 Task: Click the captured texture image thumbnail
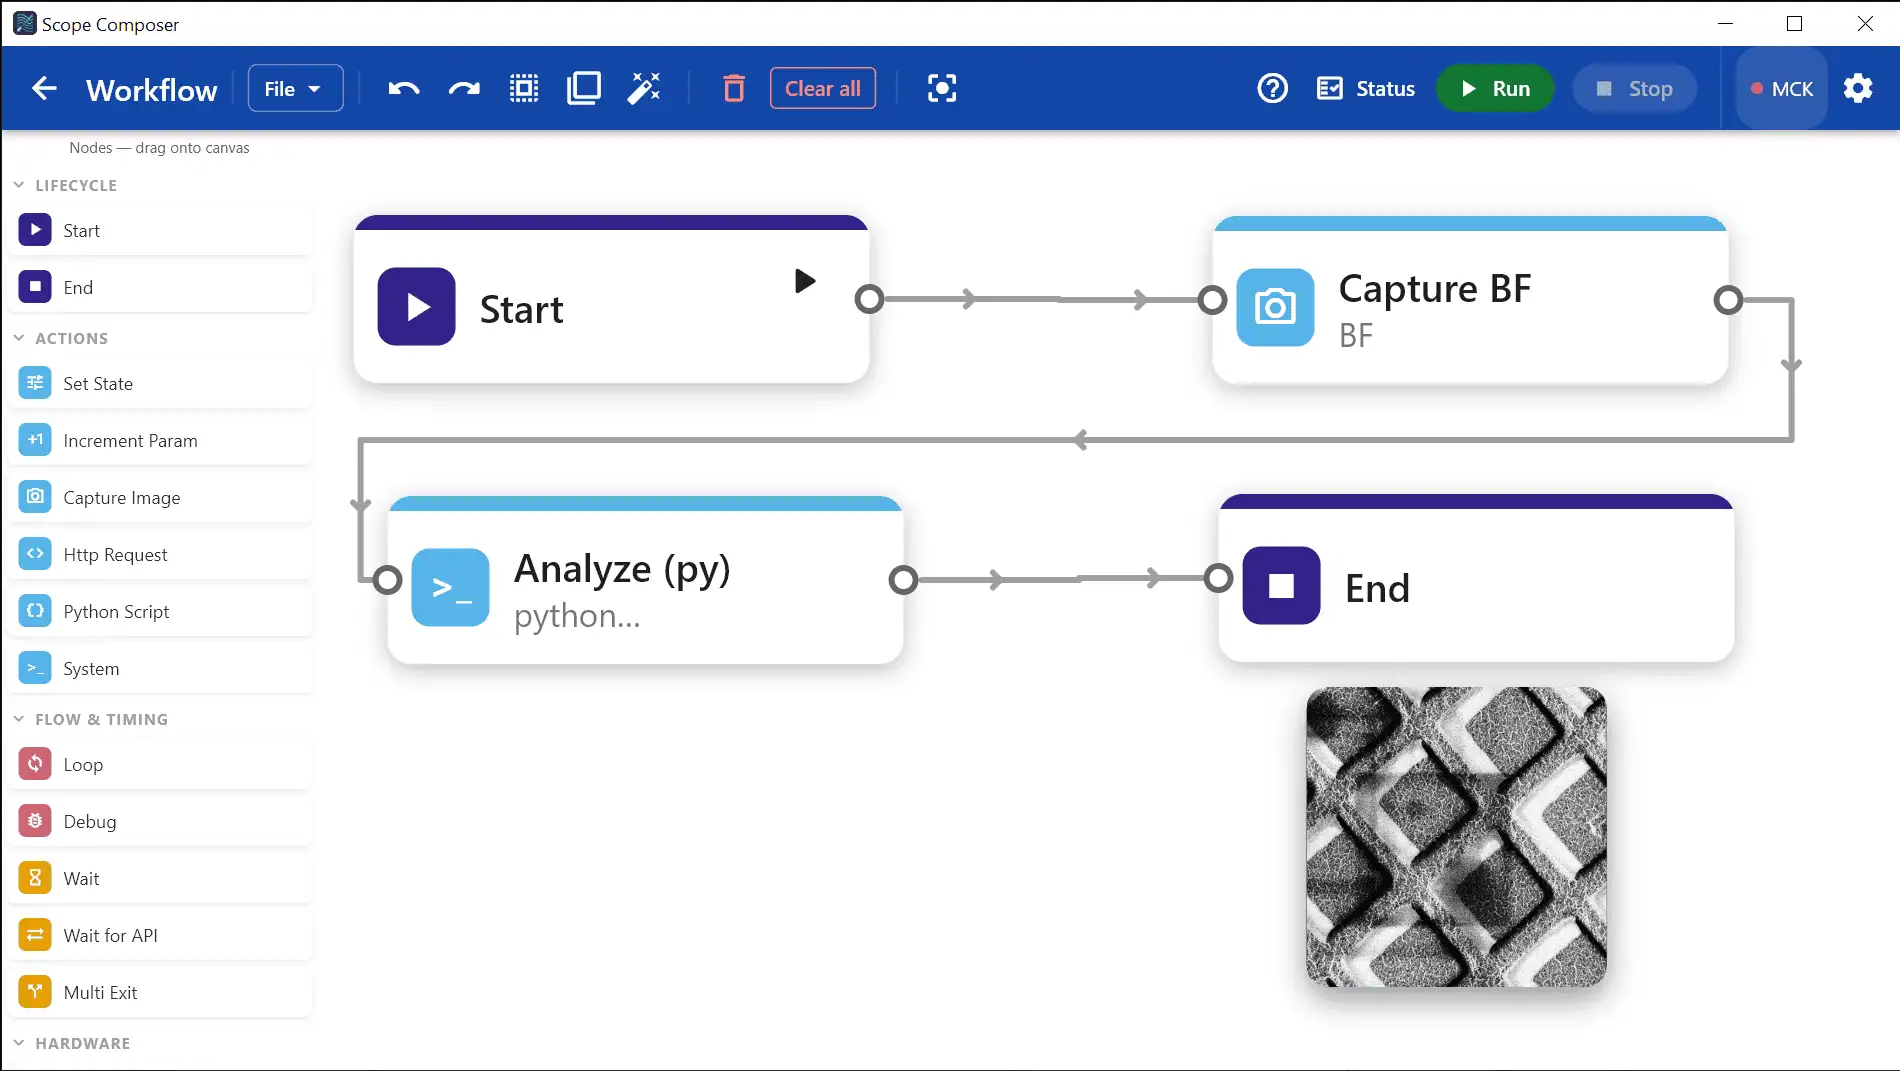[1456, 837]
